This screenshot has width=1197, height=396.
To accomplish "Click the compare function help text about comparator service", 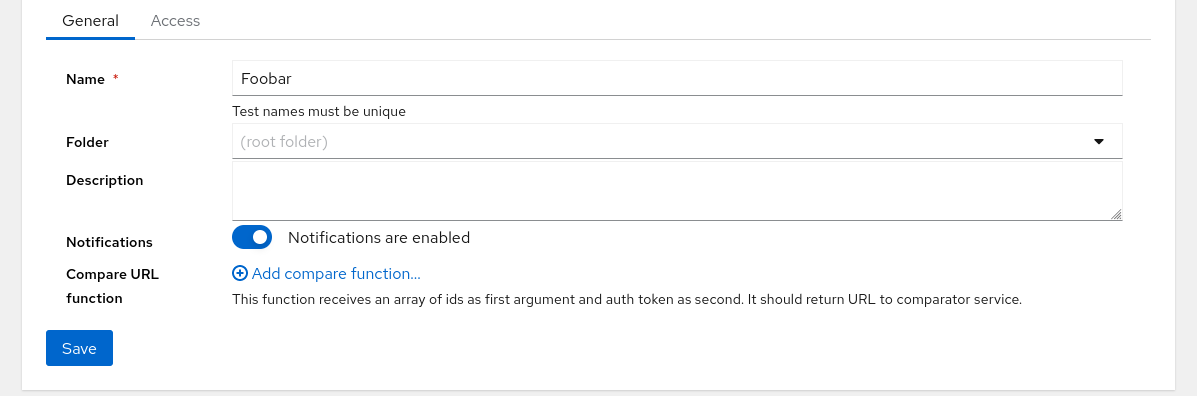I will coord(627,299).
